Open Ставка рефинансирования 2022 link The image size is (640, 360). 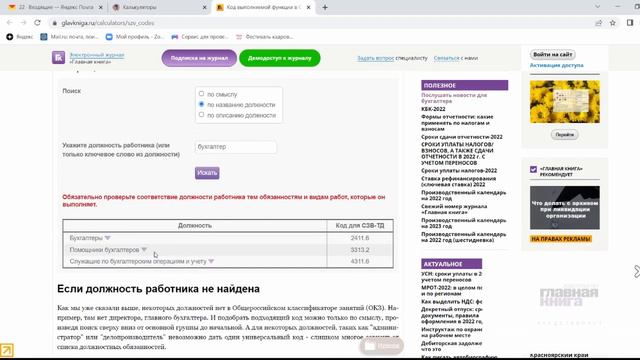coord(458,182)
